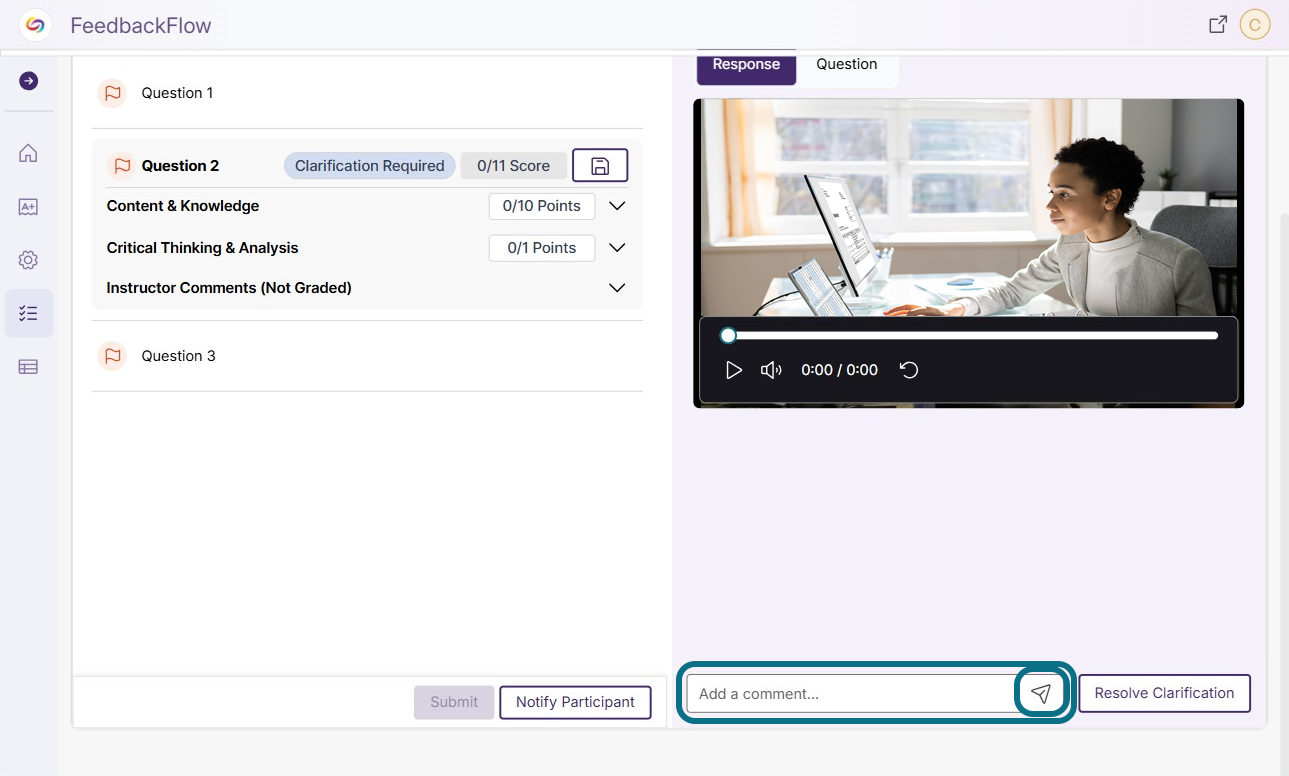Click the flag icon for Question 2
The image size is (1289, 776).
click(122, 166)
